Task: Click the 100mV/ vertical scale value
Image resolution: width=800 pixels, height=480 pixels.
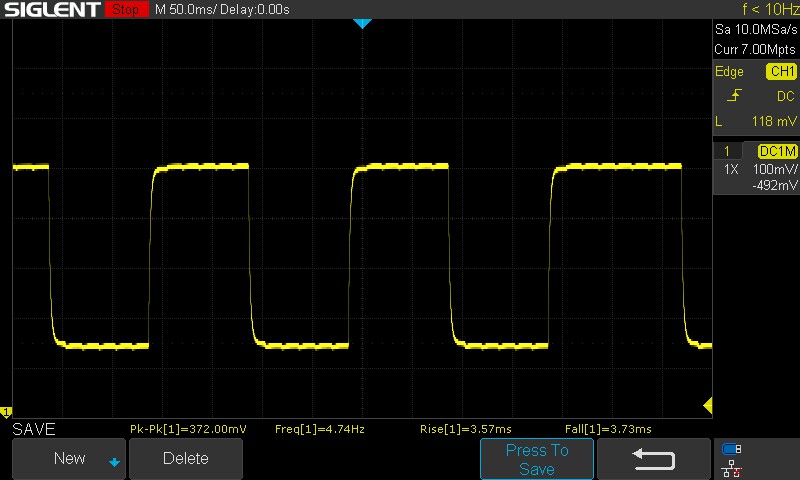Action: point(775,169)
